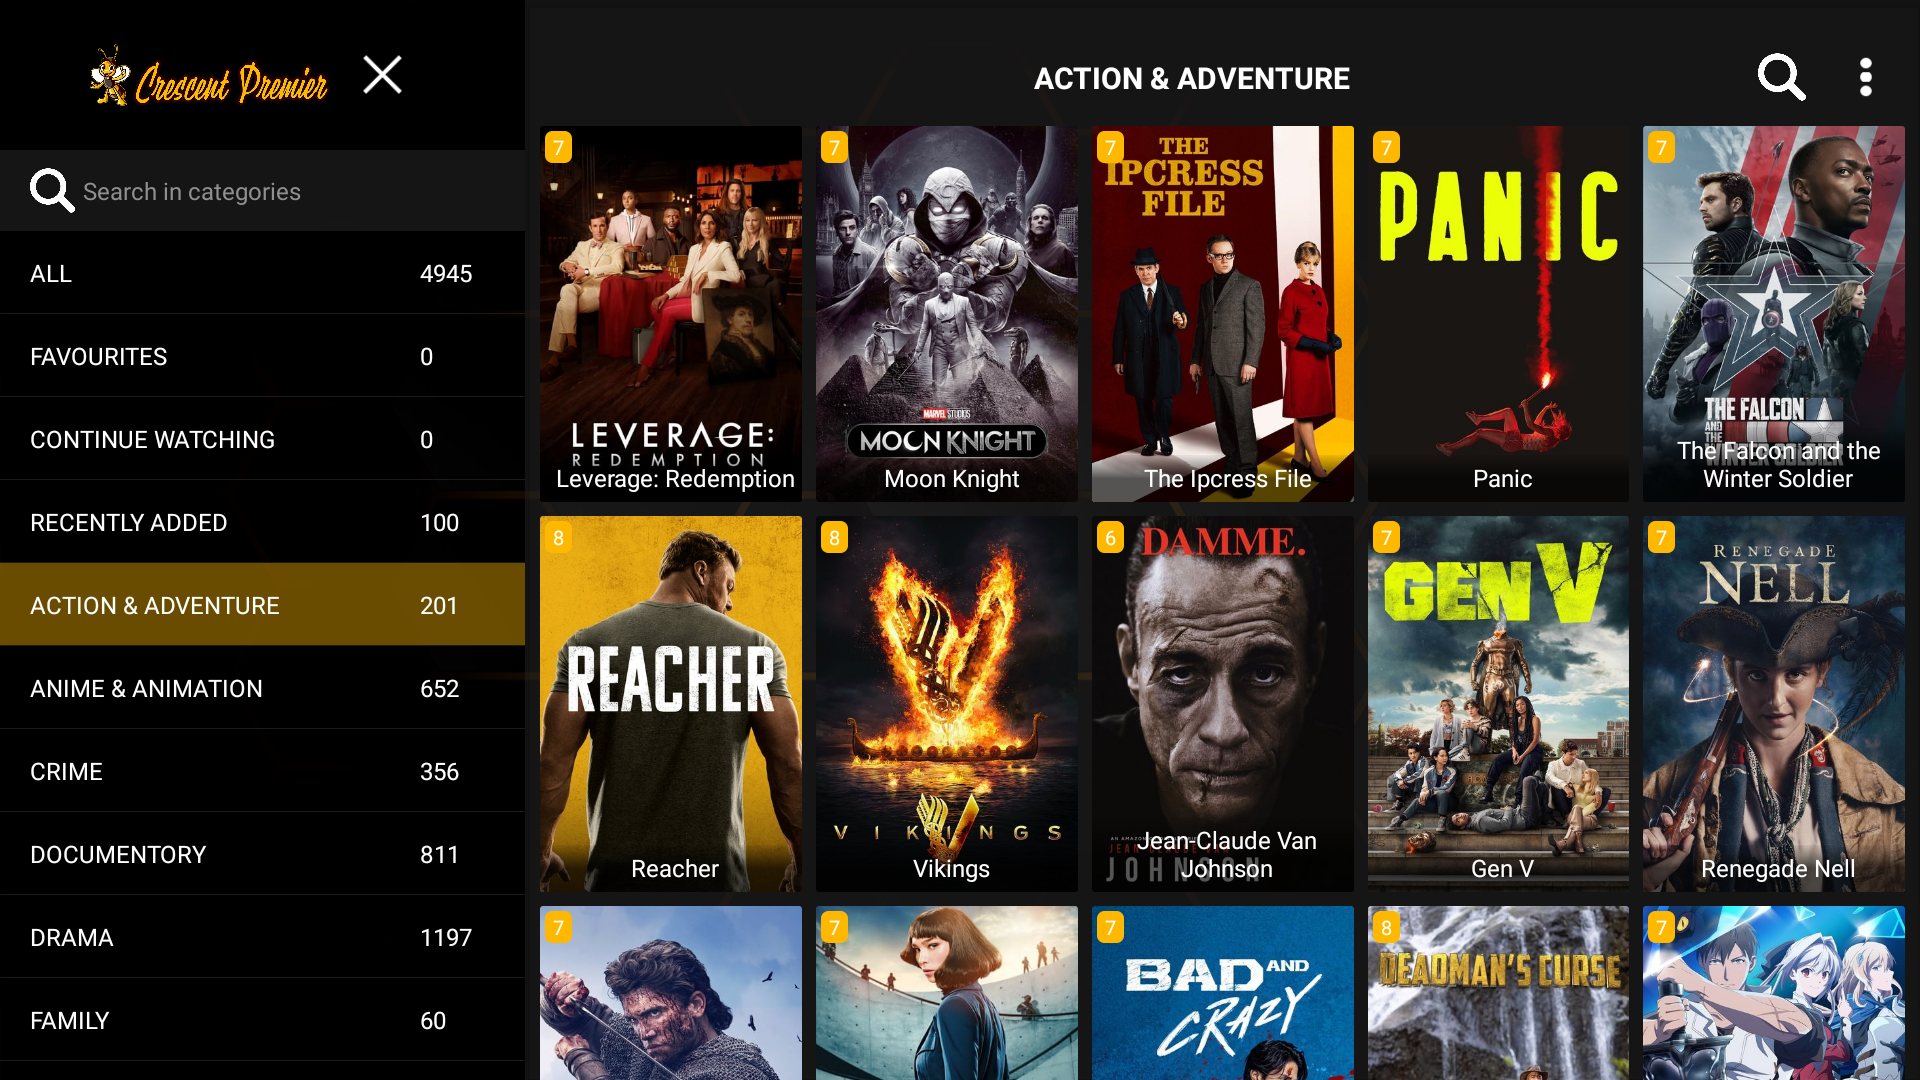Open the Gen V poster
1920x1080 pixels.
(x=1498, y=704)
